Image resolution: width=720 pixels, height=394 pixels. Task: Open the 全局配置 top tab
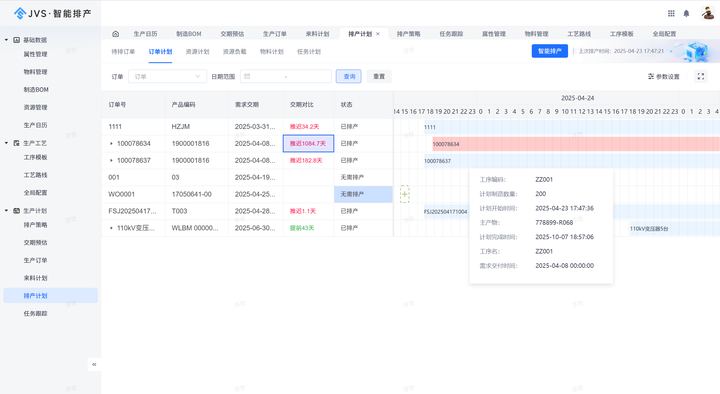point(664,34)
